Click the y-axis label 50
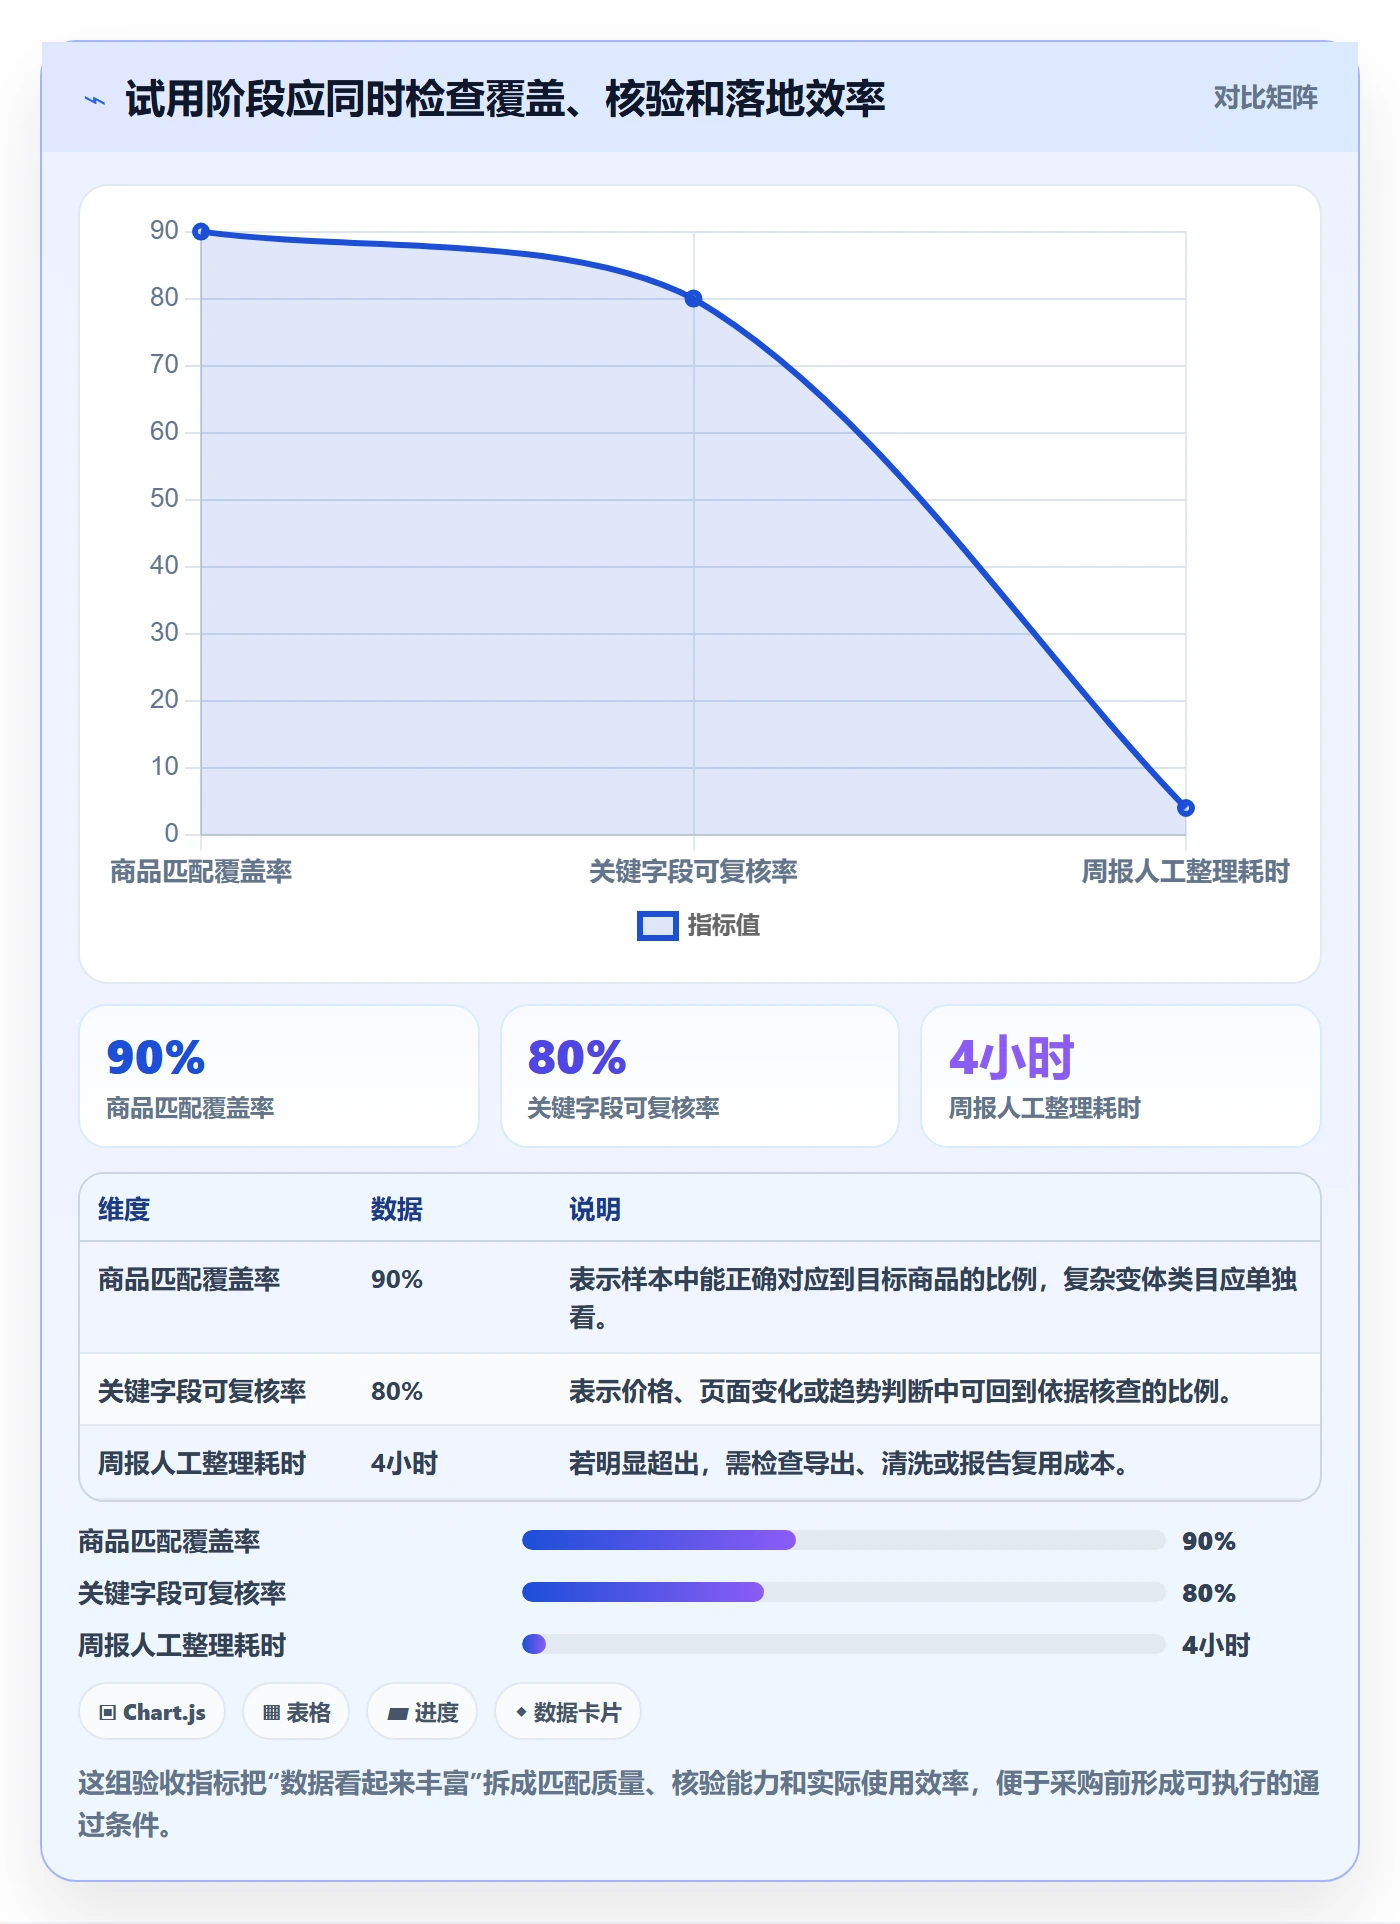 click(164, 499)
